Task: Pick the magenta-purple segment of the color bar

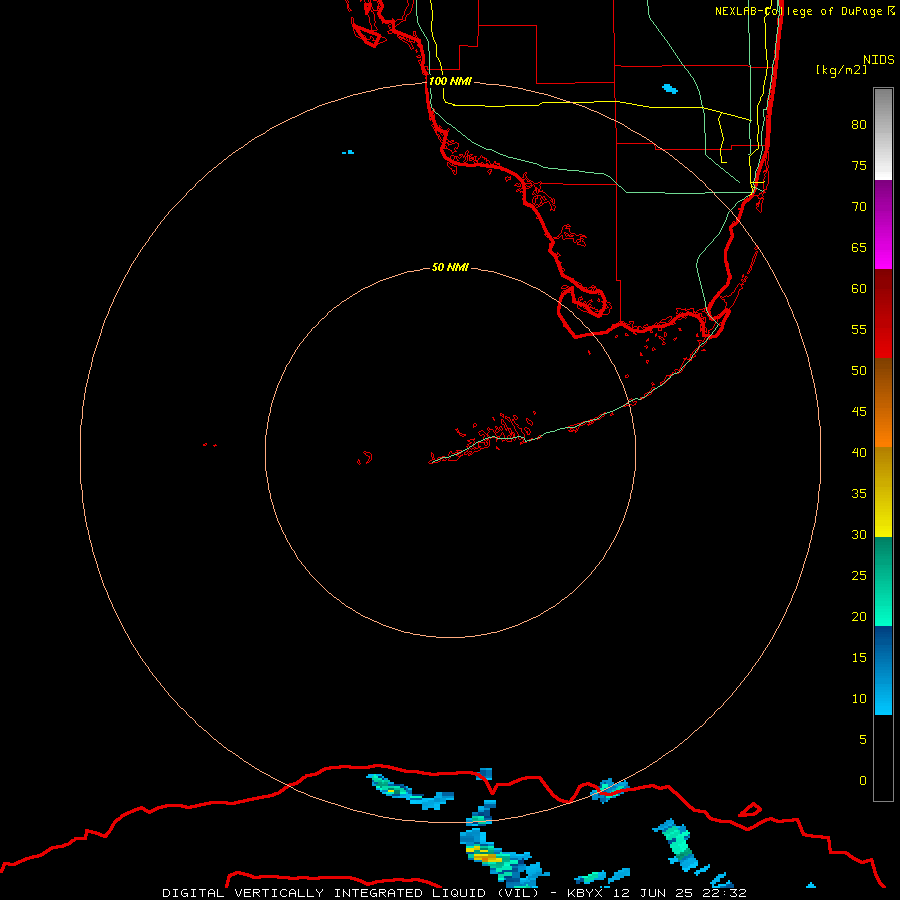Action: tap(883, 224)
